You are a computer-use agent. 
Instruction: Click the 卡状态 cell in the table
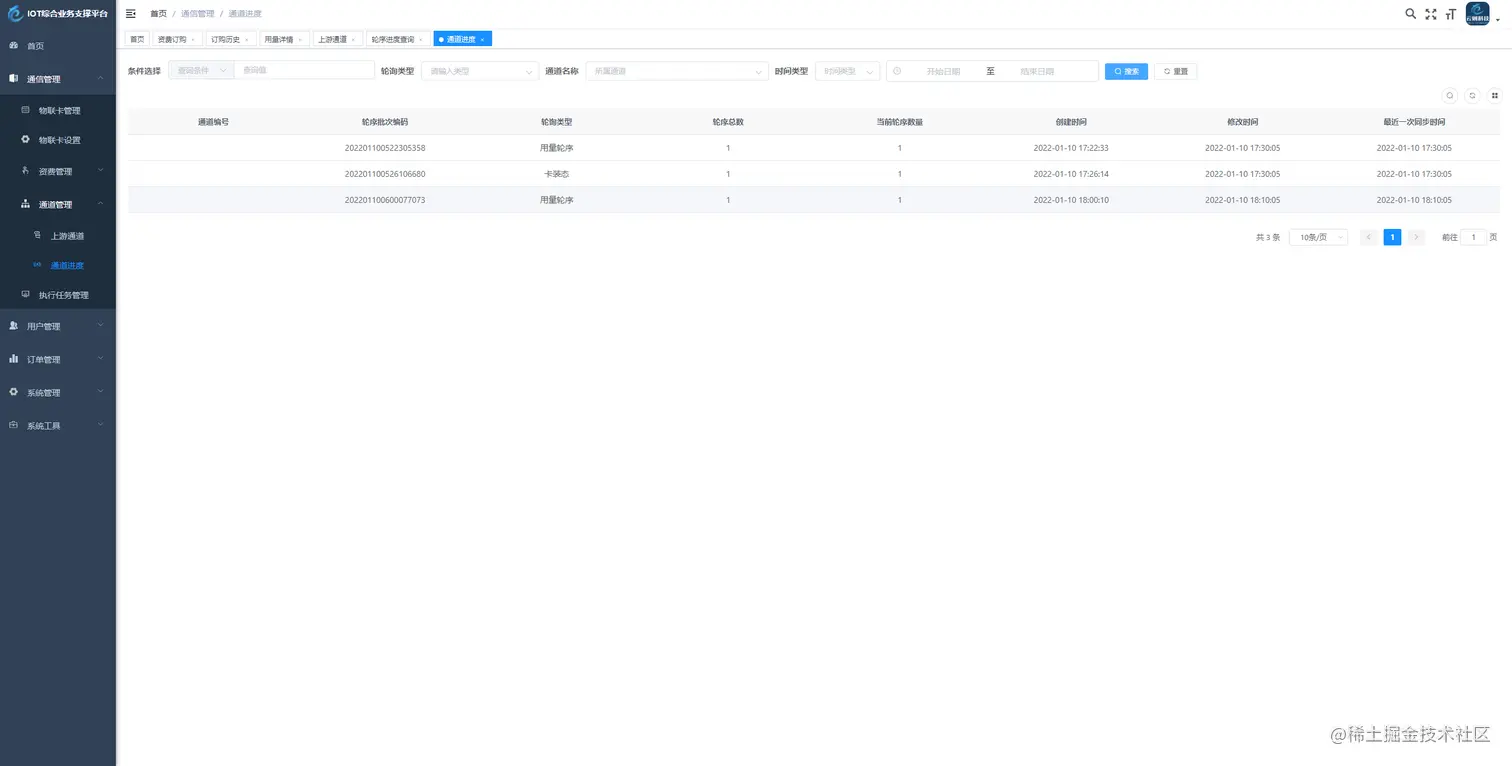(556, 174)
